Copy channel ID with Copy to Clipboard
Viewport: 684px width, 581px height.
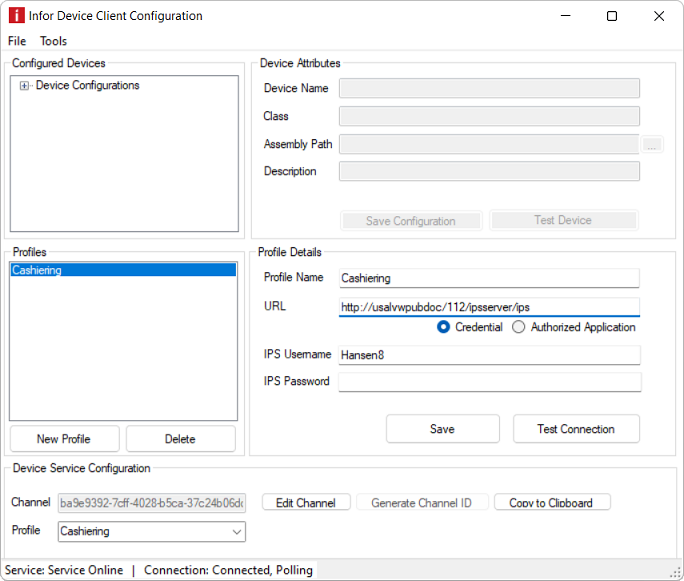(551, 503)
